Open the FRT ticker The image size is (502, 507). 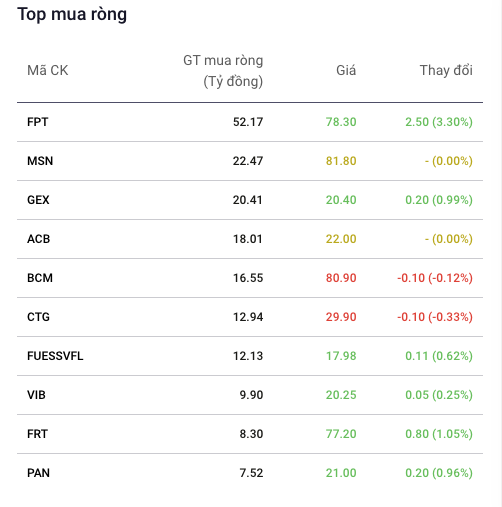[x=37, y=434]
